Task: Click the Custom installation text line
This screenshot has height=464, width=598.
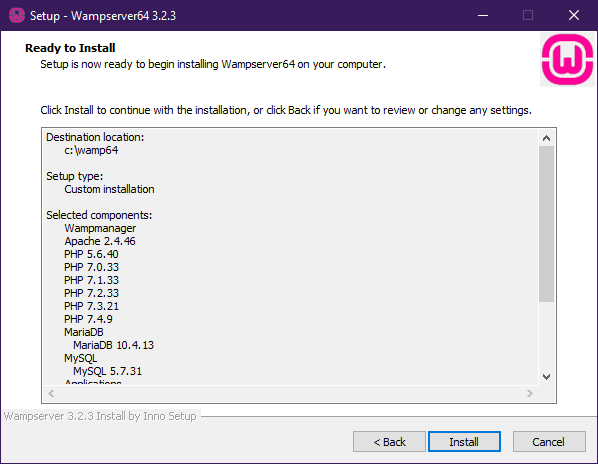Action: pyautogui.click(x=109, y=189)
